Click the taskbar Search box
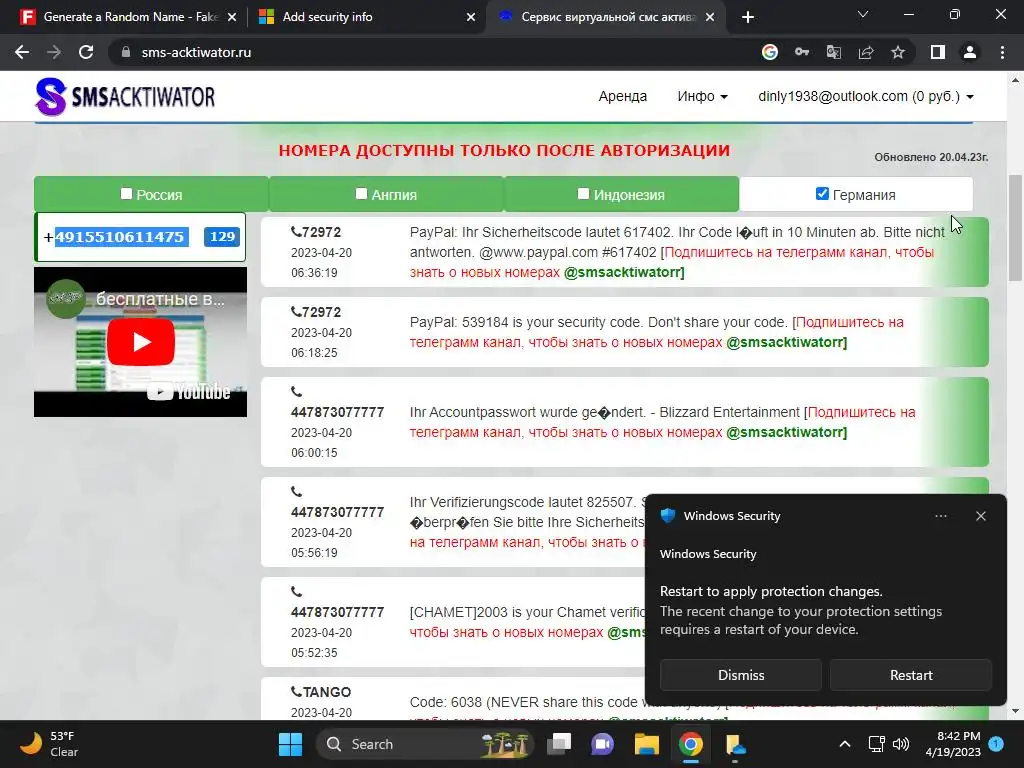The image size is (1024, 768). (424, 744)
